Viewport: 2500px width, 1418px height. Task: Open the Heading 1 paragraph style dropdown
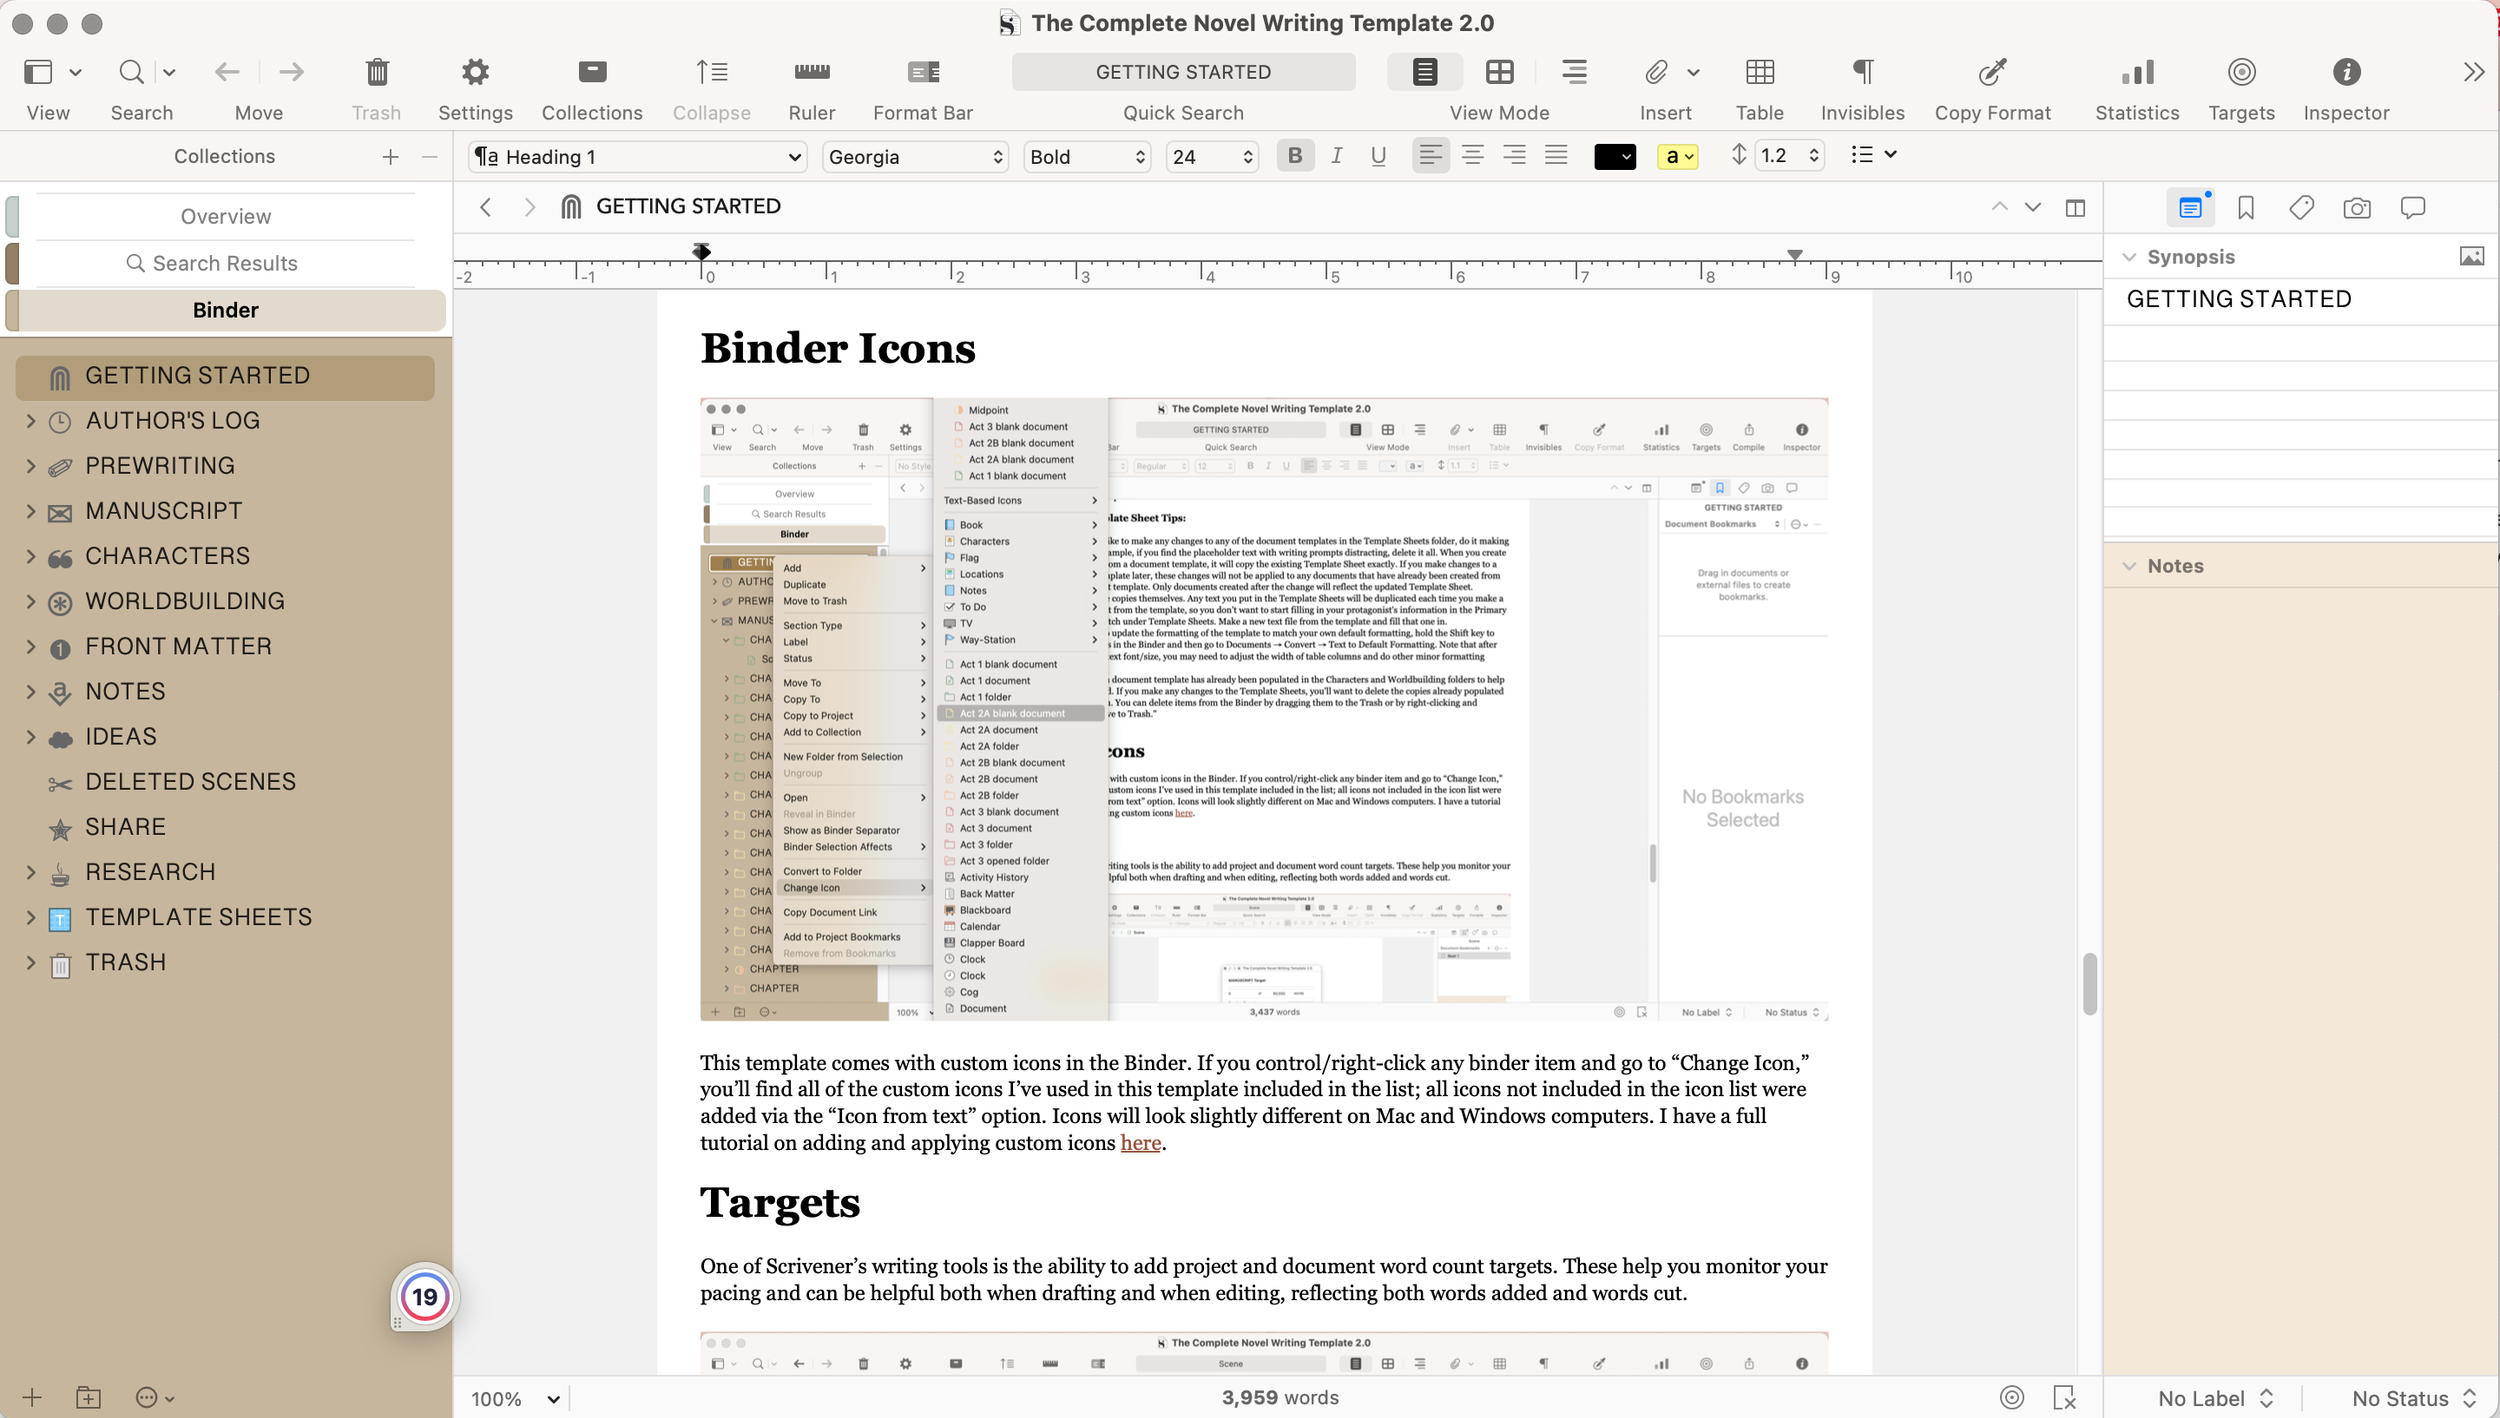click(x=638, y=157)
